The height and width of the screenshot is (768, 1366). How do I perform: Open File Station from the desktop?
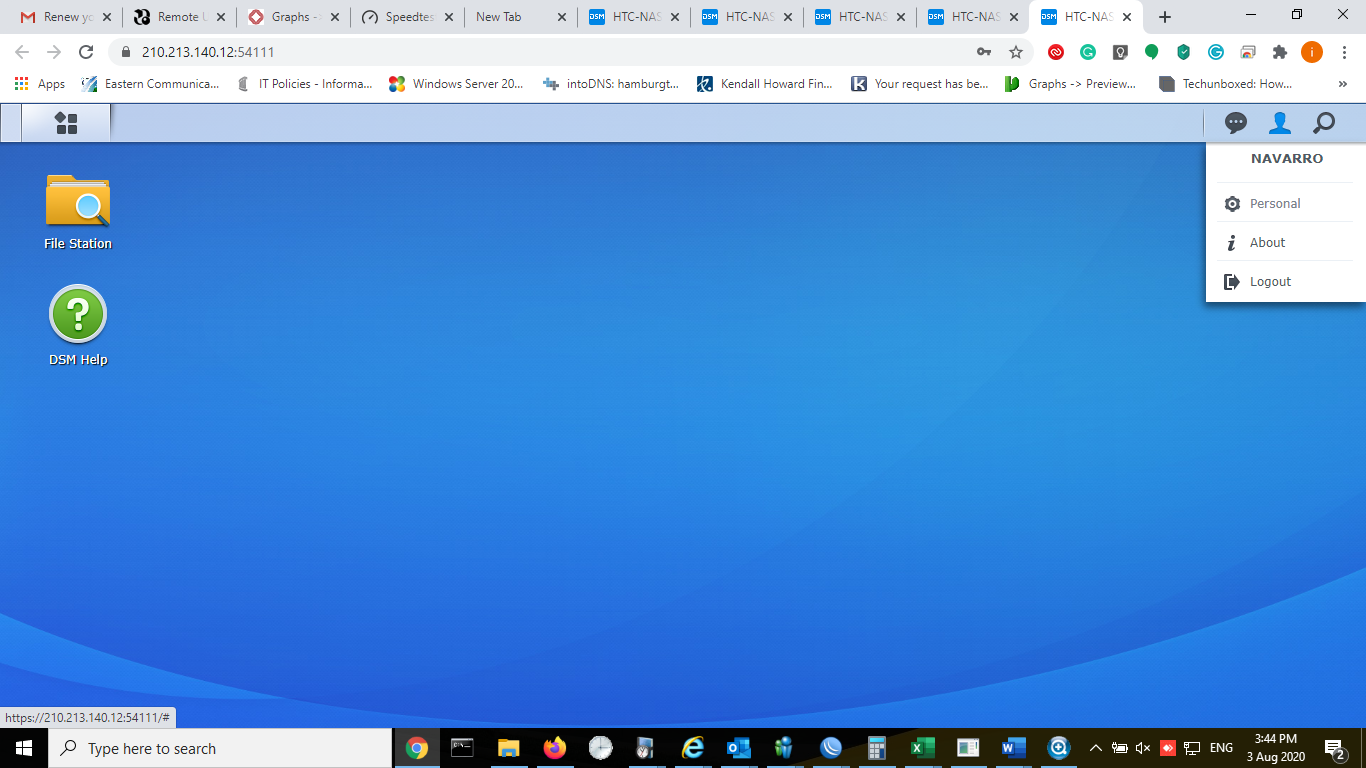click(78, 211)
